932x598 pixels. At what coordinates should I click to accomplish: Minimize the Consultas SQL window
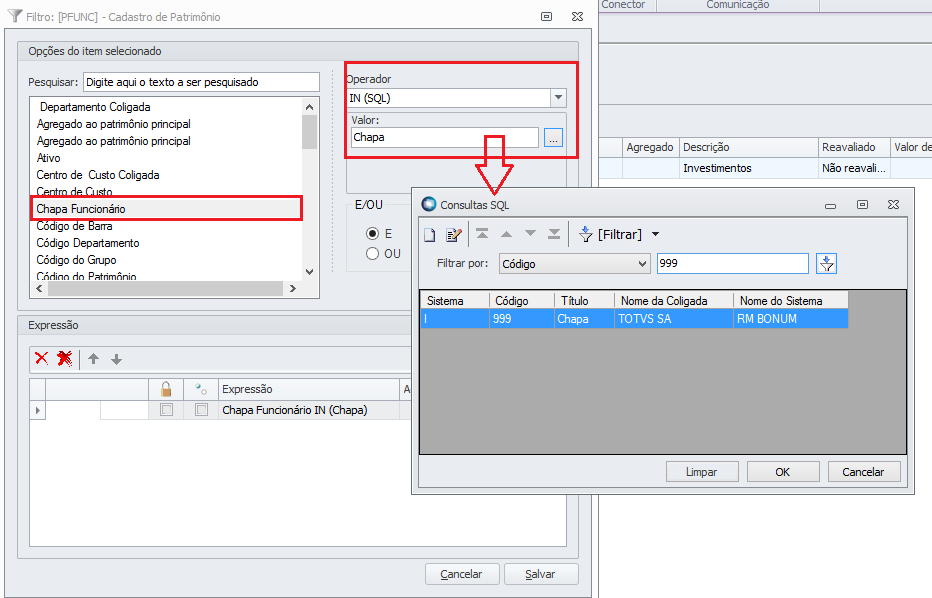pyautogui.click(x=830, y=206)
